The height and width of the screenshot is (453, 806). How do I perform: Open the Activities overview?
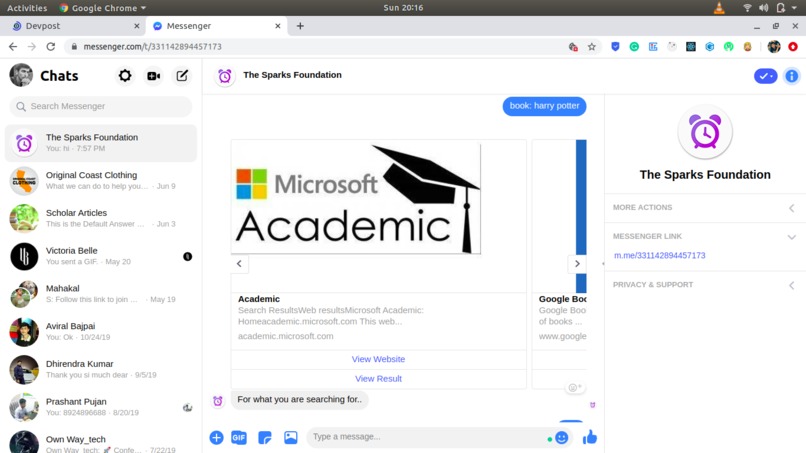[27, 8]
